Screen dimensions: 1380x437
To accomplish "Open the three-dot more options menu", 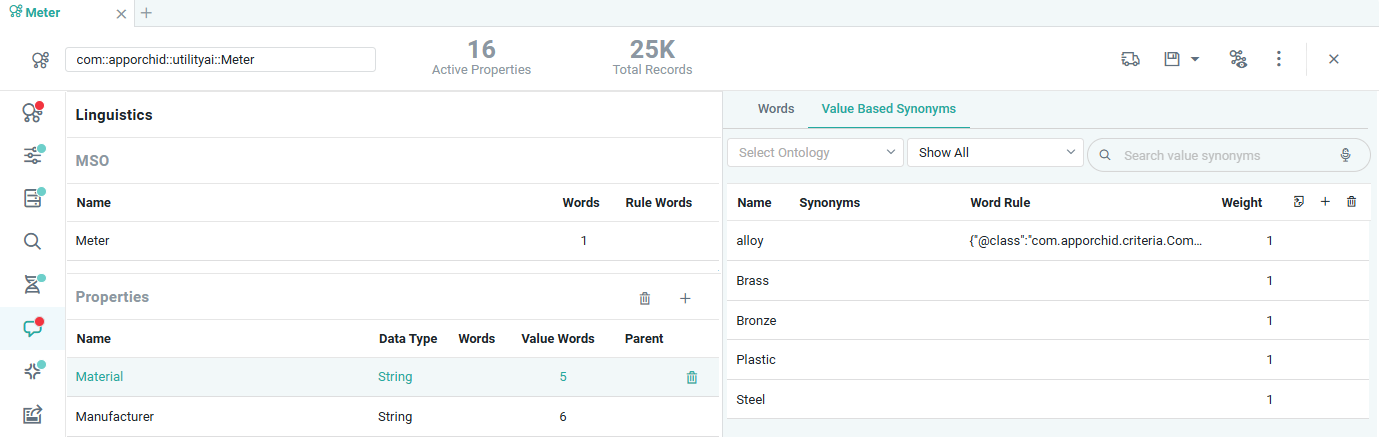I will point(1278,60).
